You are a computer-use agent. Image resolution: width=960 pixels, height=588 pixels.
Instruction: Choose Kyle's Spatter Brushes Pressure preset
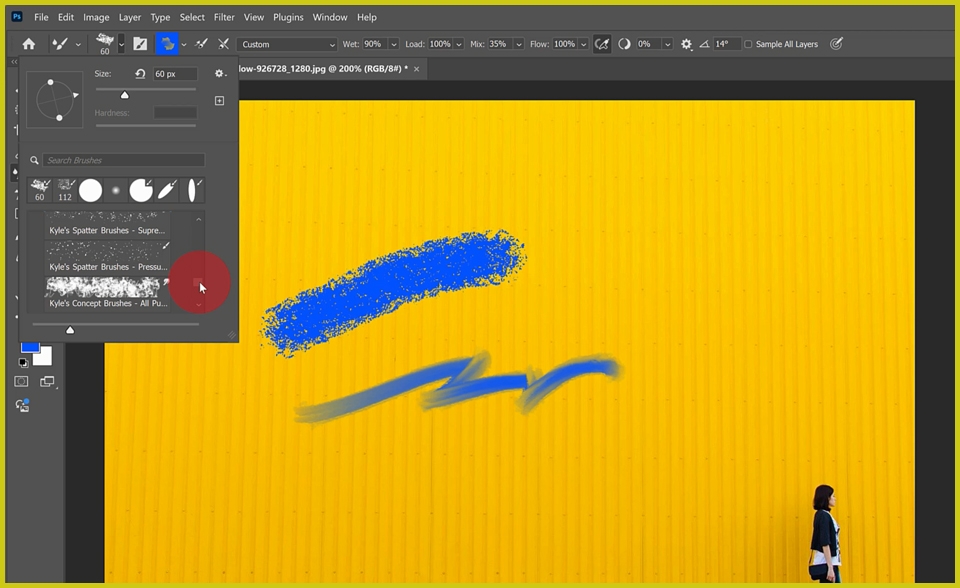pos(107,257)
